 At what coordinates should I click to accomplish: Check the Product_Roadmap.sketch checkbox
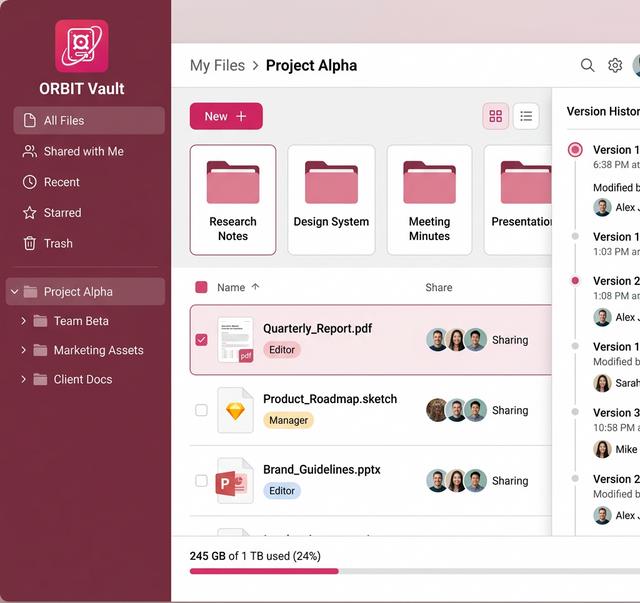coord(201,410)
